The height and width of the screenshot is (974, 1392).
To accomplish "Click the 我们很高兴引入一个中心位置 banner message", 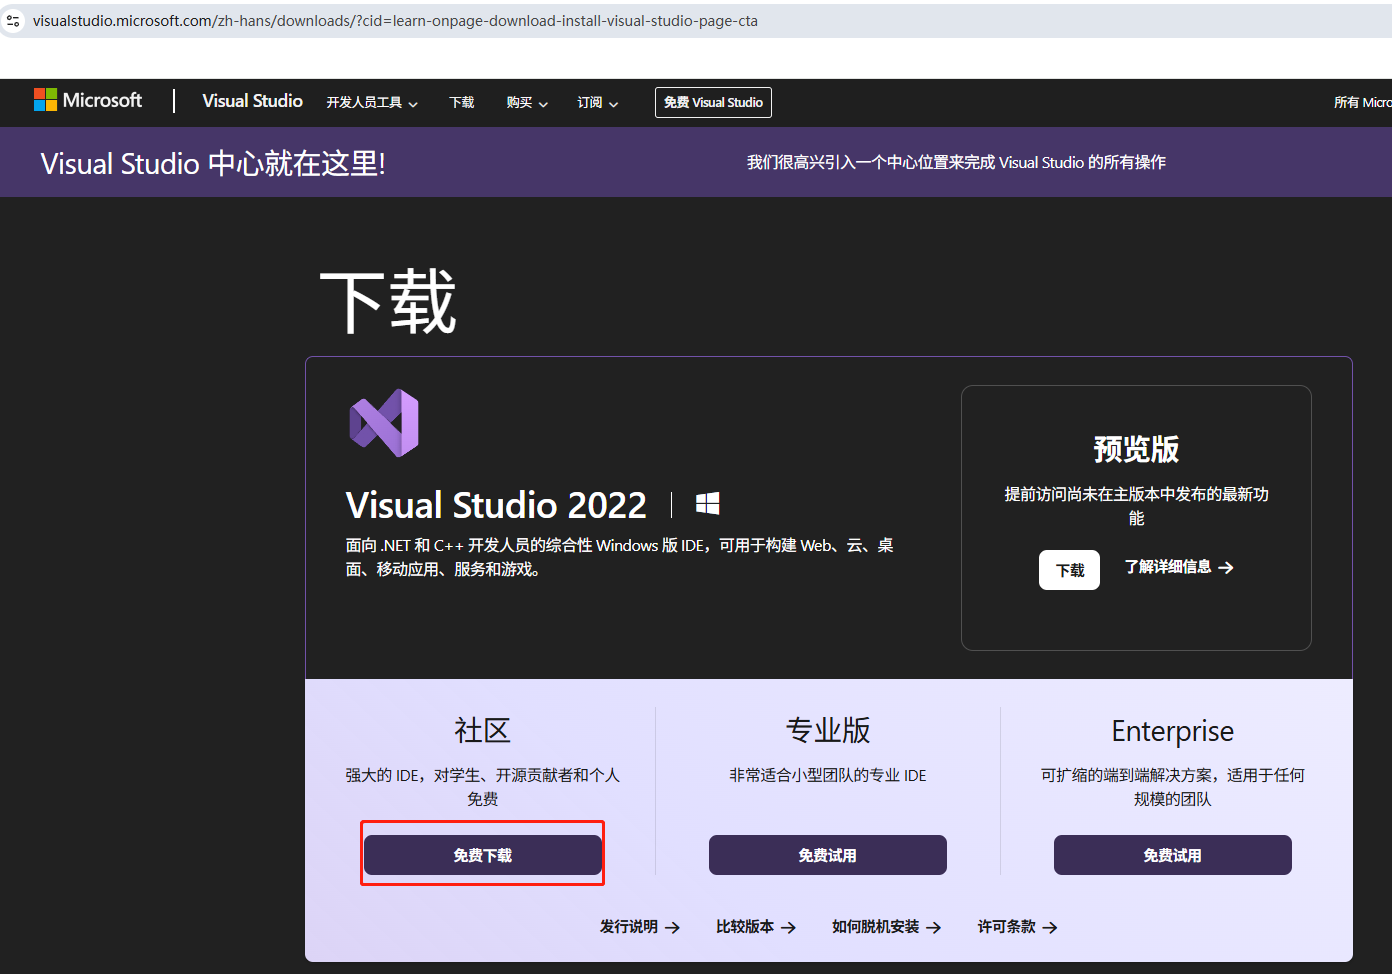I will coord(956,162).
